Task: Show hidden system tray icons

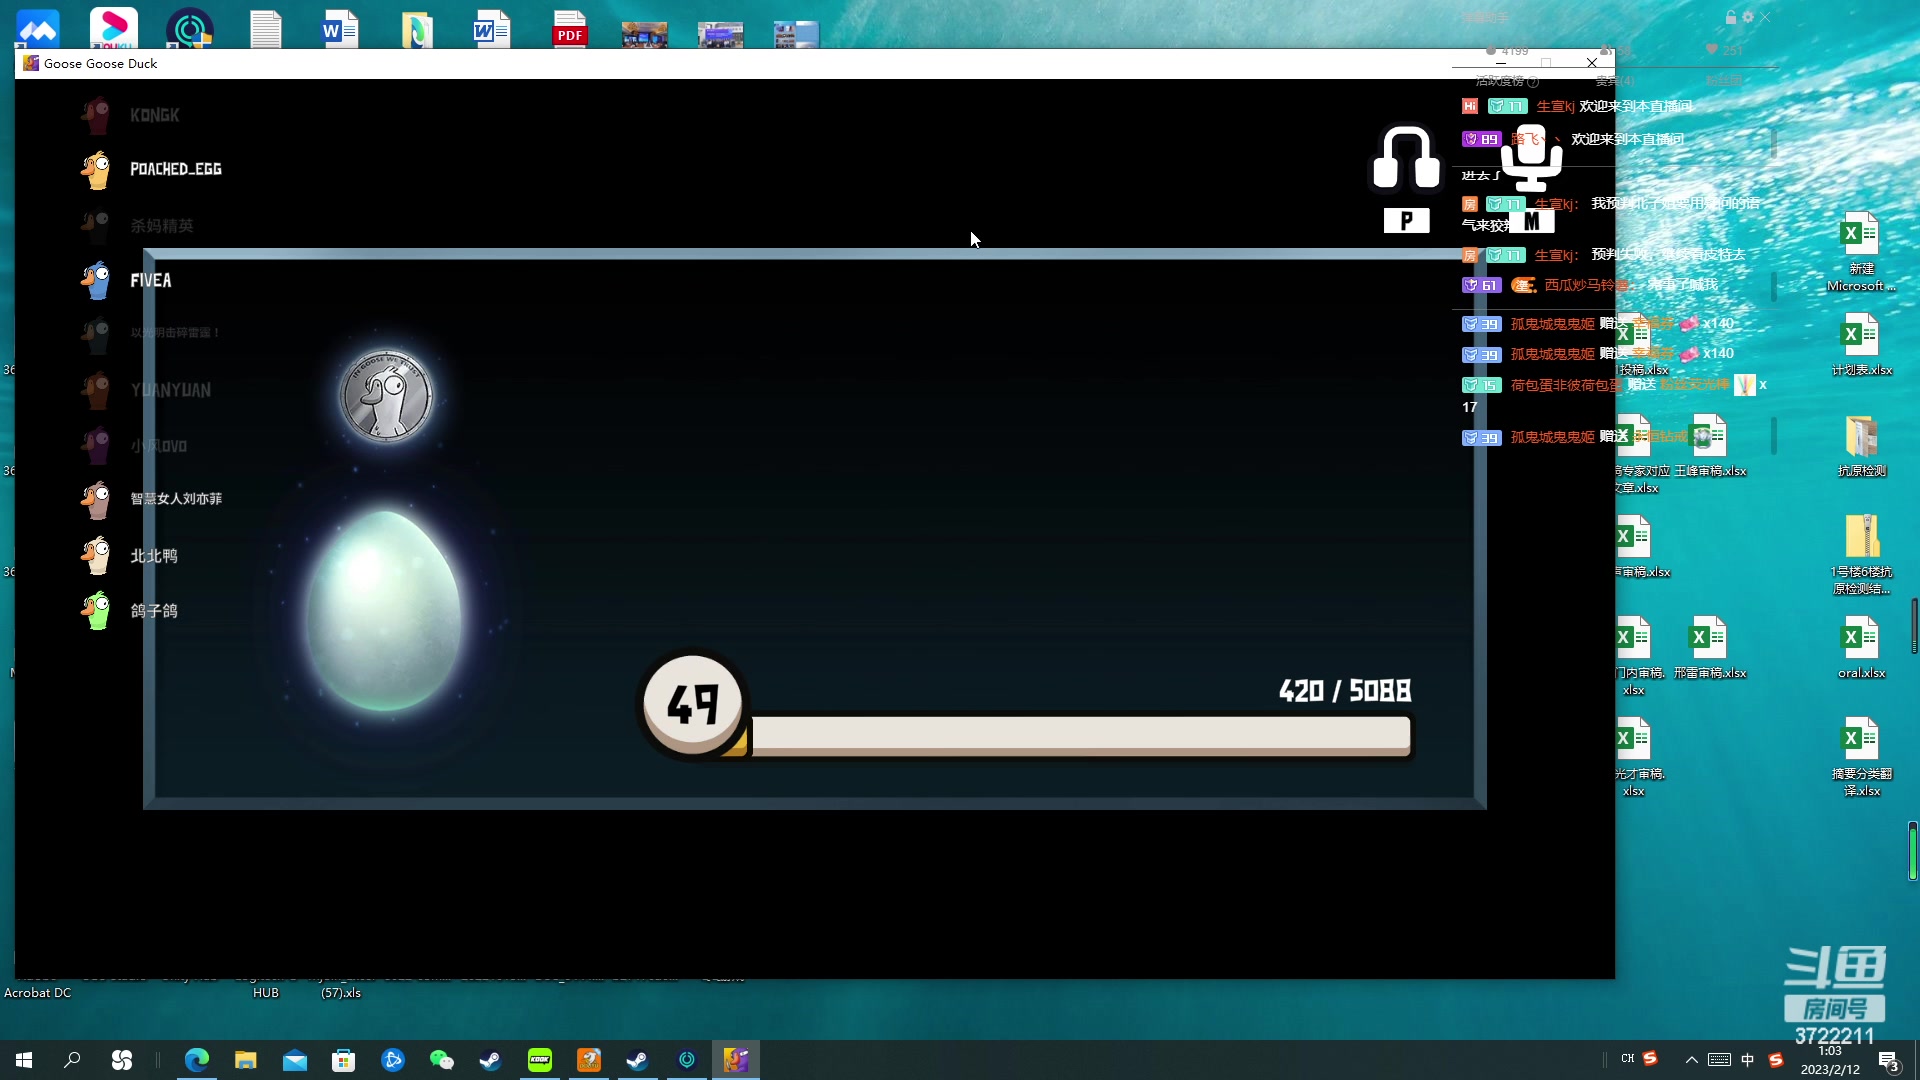Action: pos(1692,1060)
